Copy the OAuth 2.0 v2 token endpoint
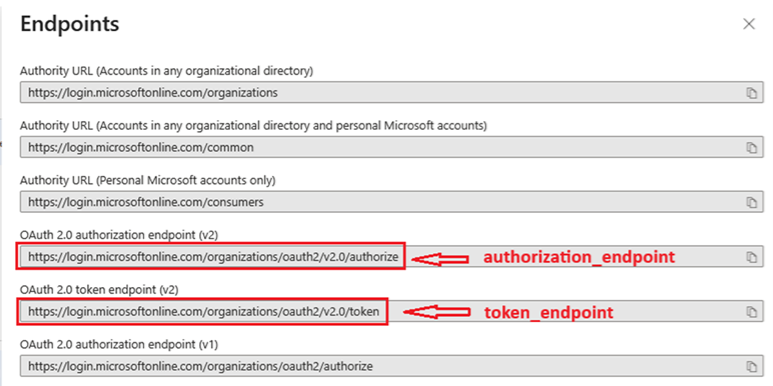The image size is (773, 386). 751,312
